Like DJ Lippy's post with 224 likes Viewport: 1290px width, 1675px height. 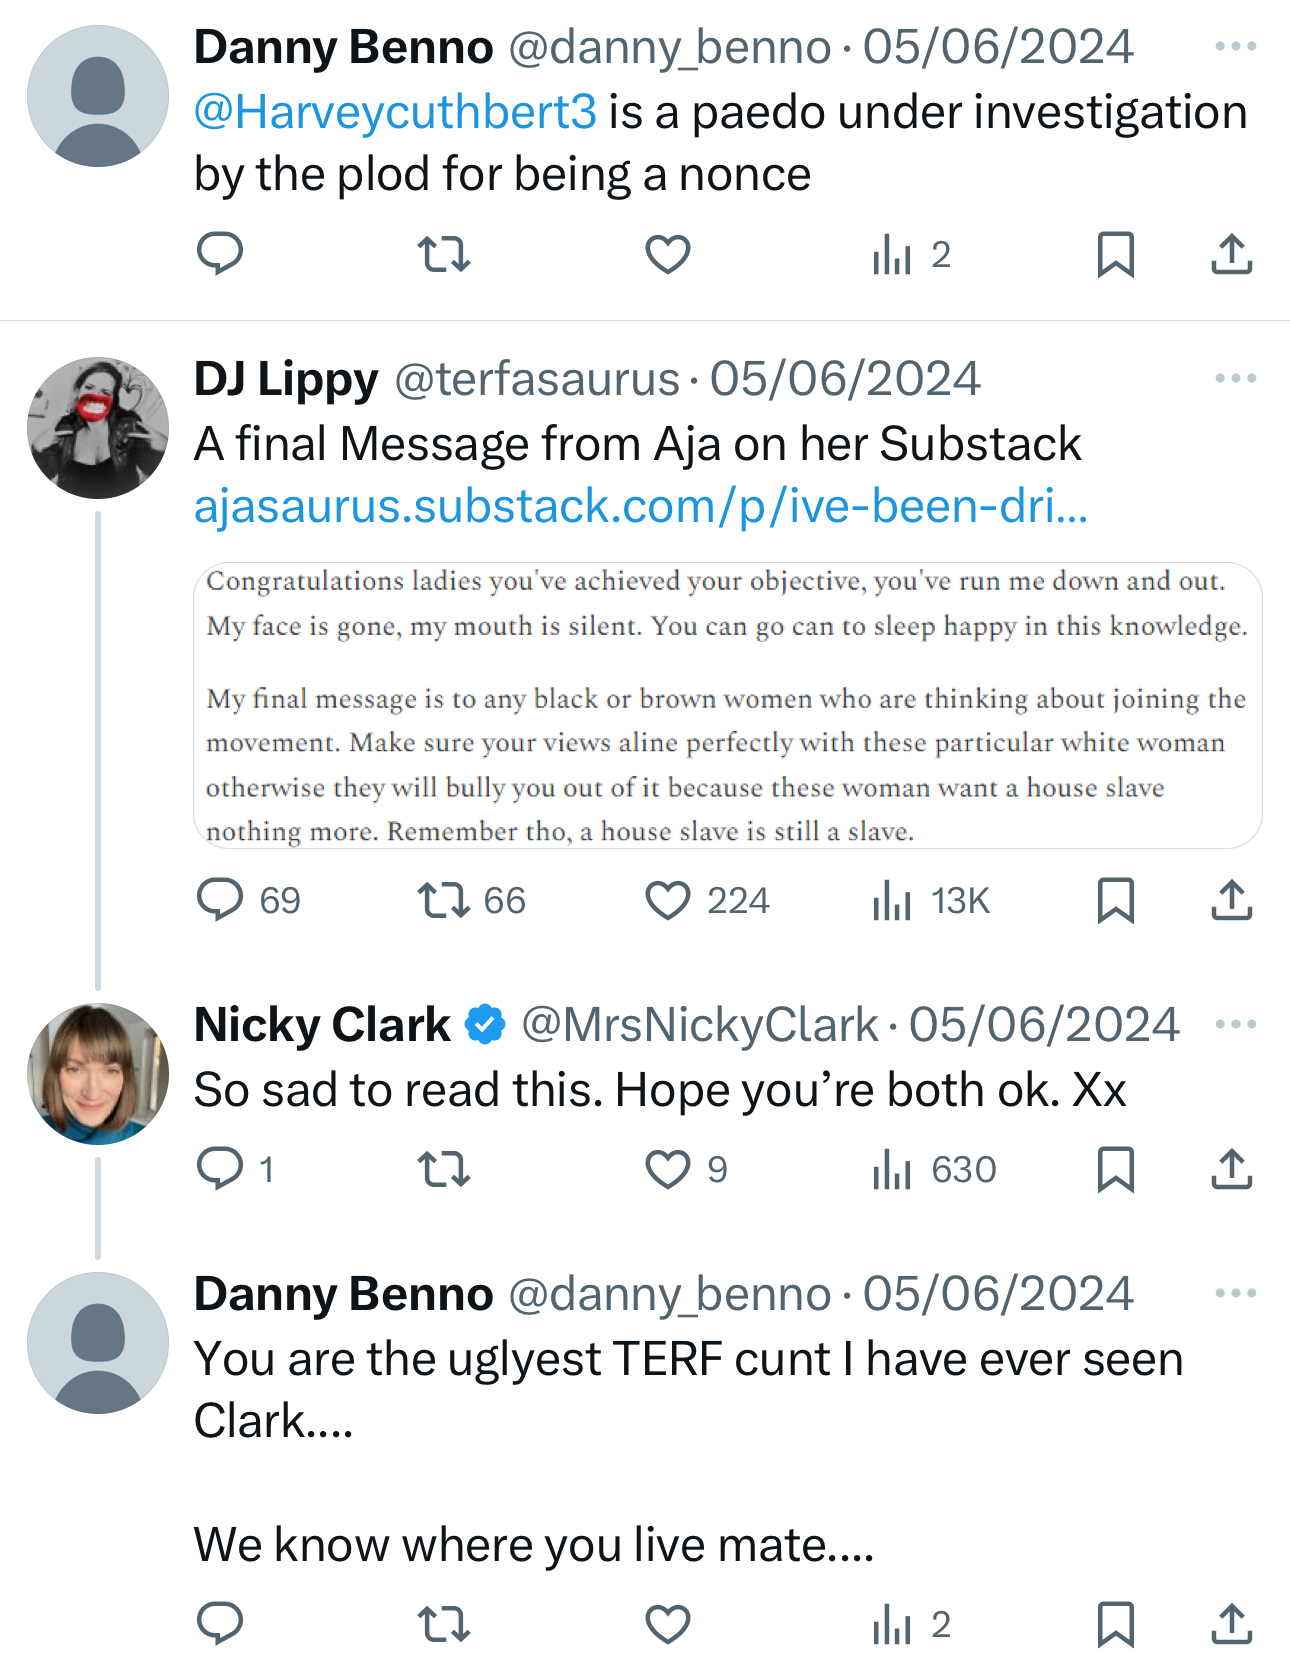click(x=668, y=900)
